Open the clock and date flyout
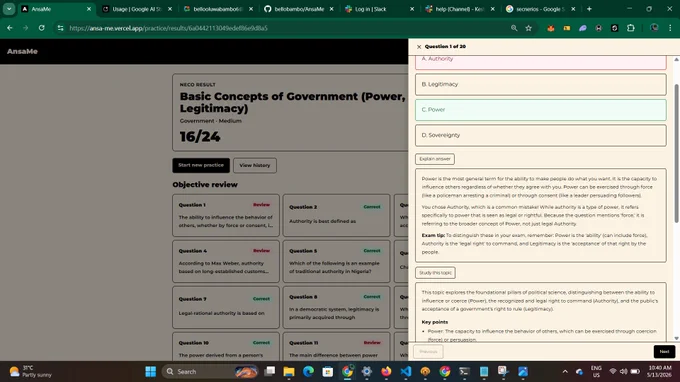The width and height of the screenshot is (680, 382). pos(660,372)
